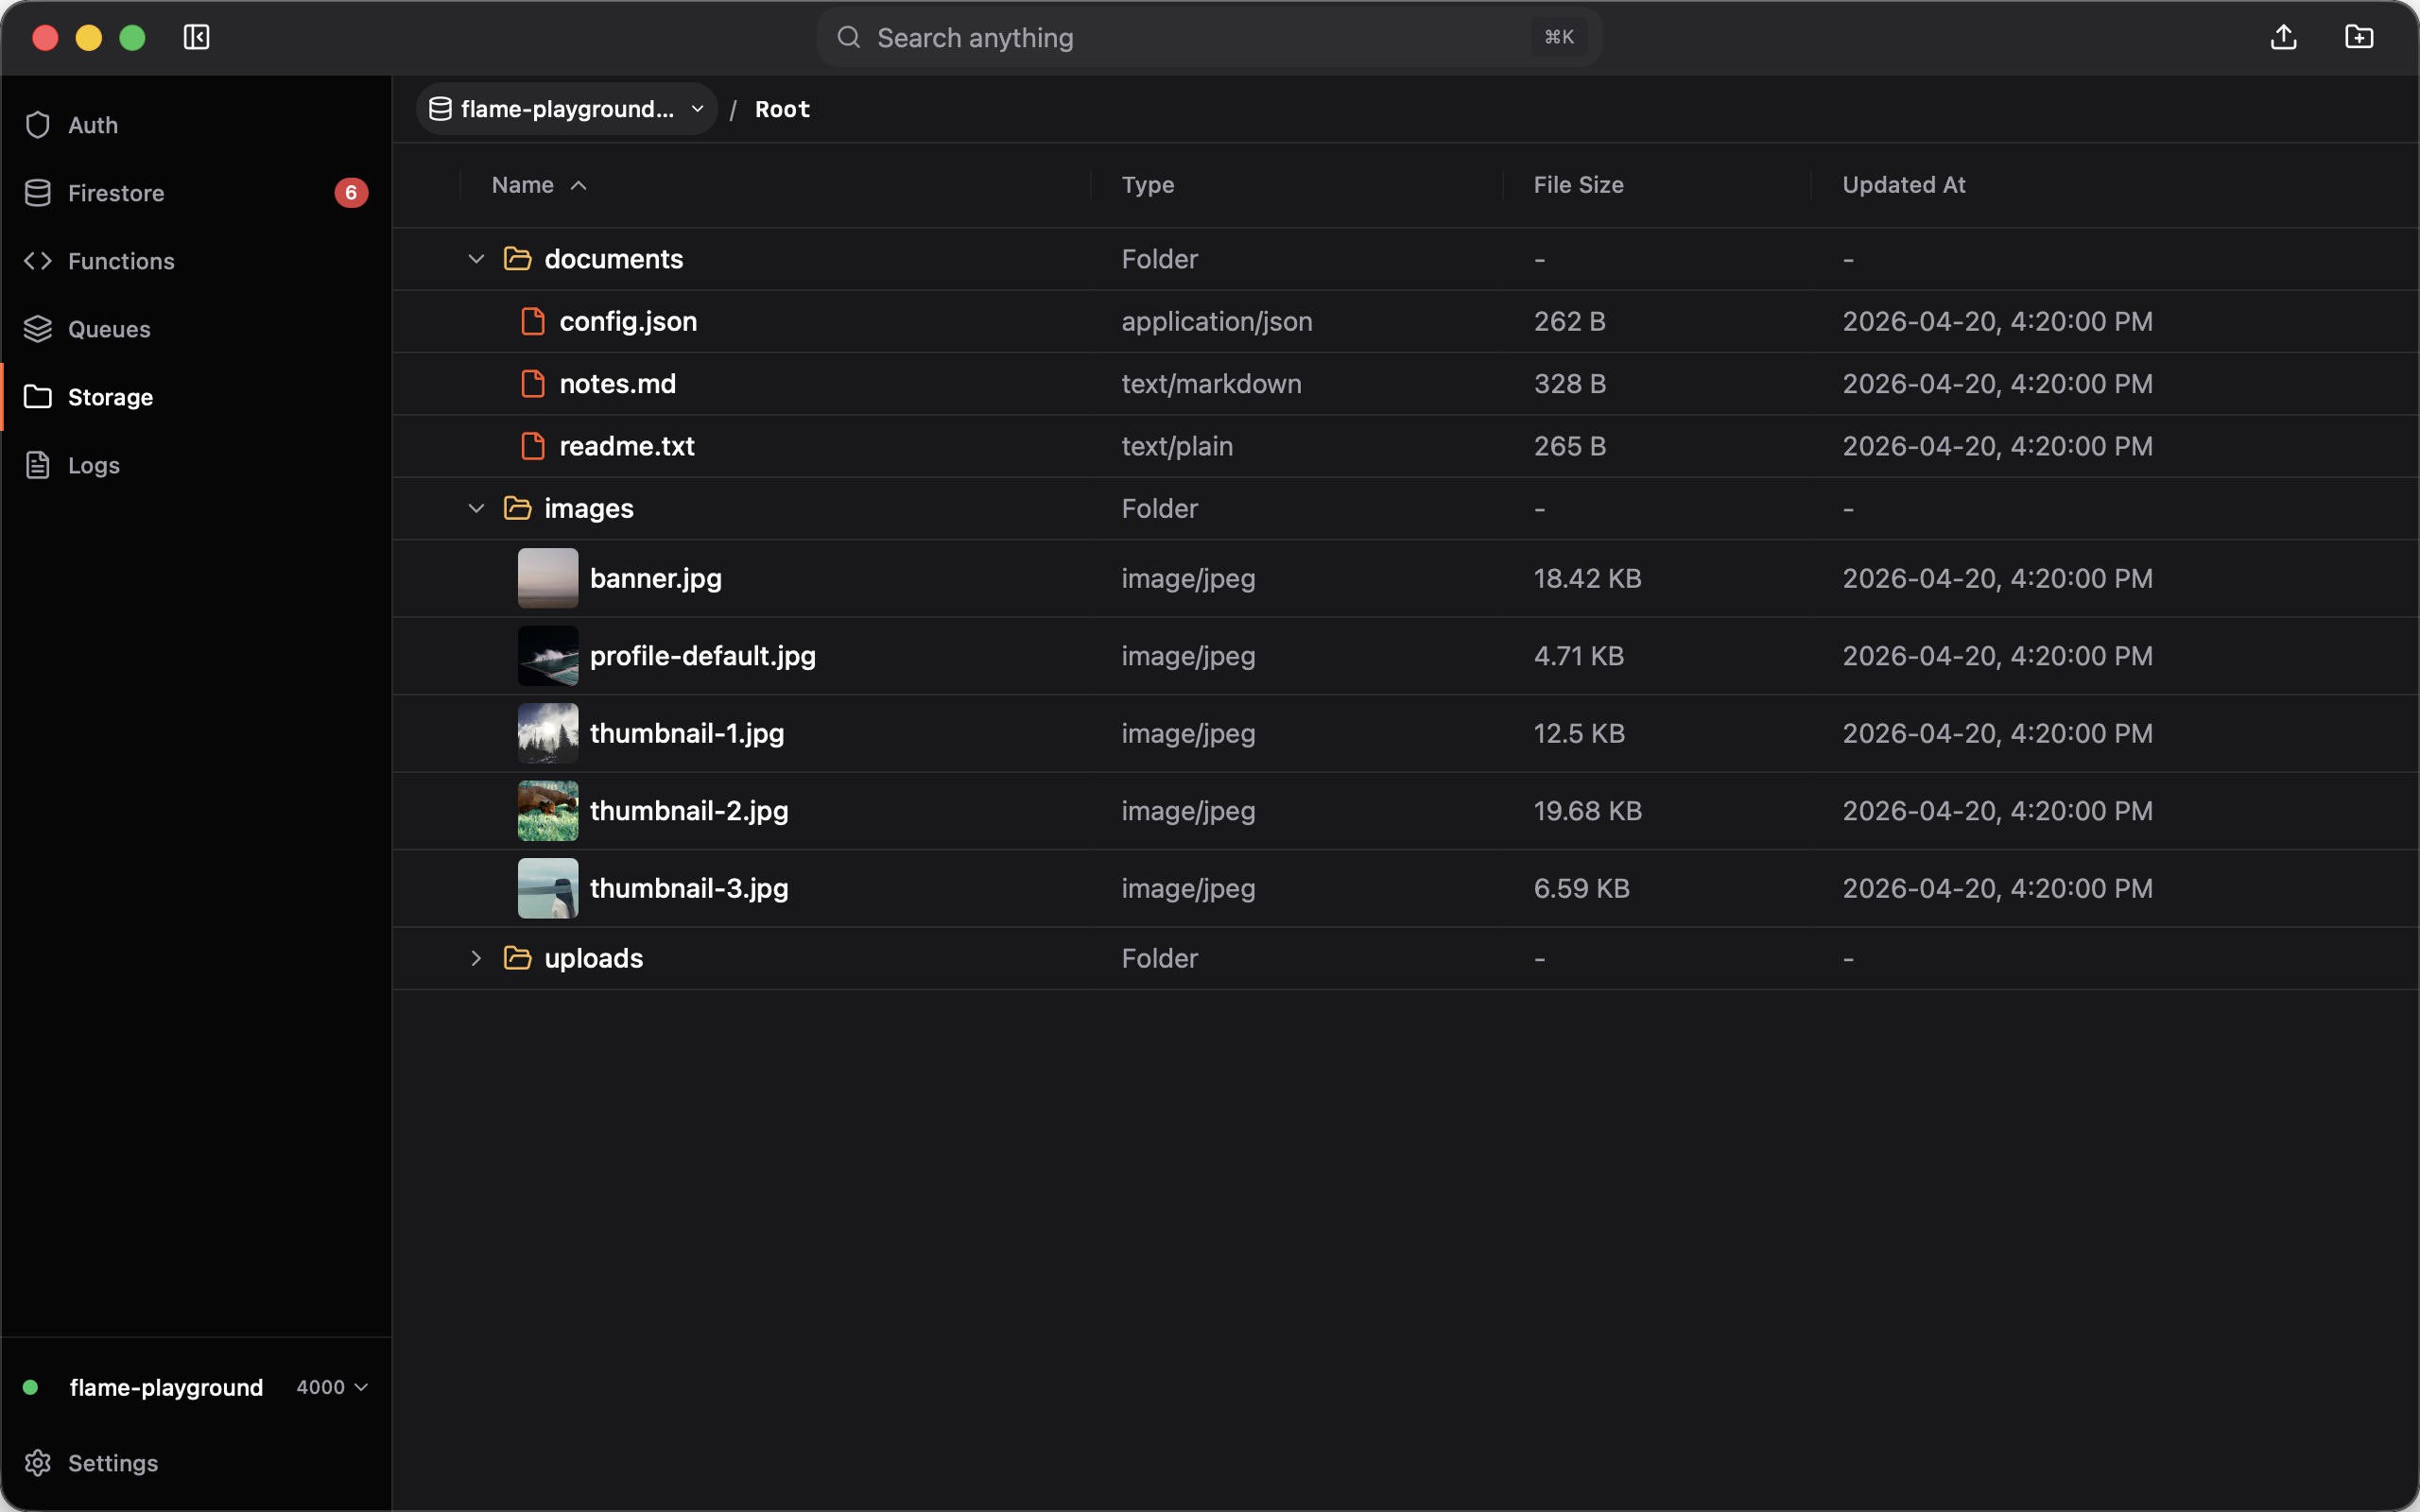Select the thumbnail-3.jpg file name
2420x1512 pixels.
(689, 888)
